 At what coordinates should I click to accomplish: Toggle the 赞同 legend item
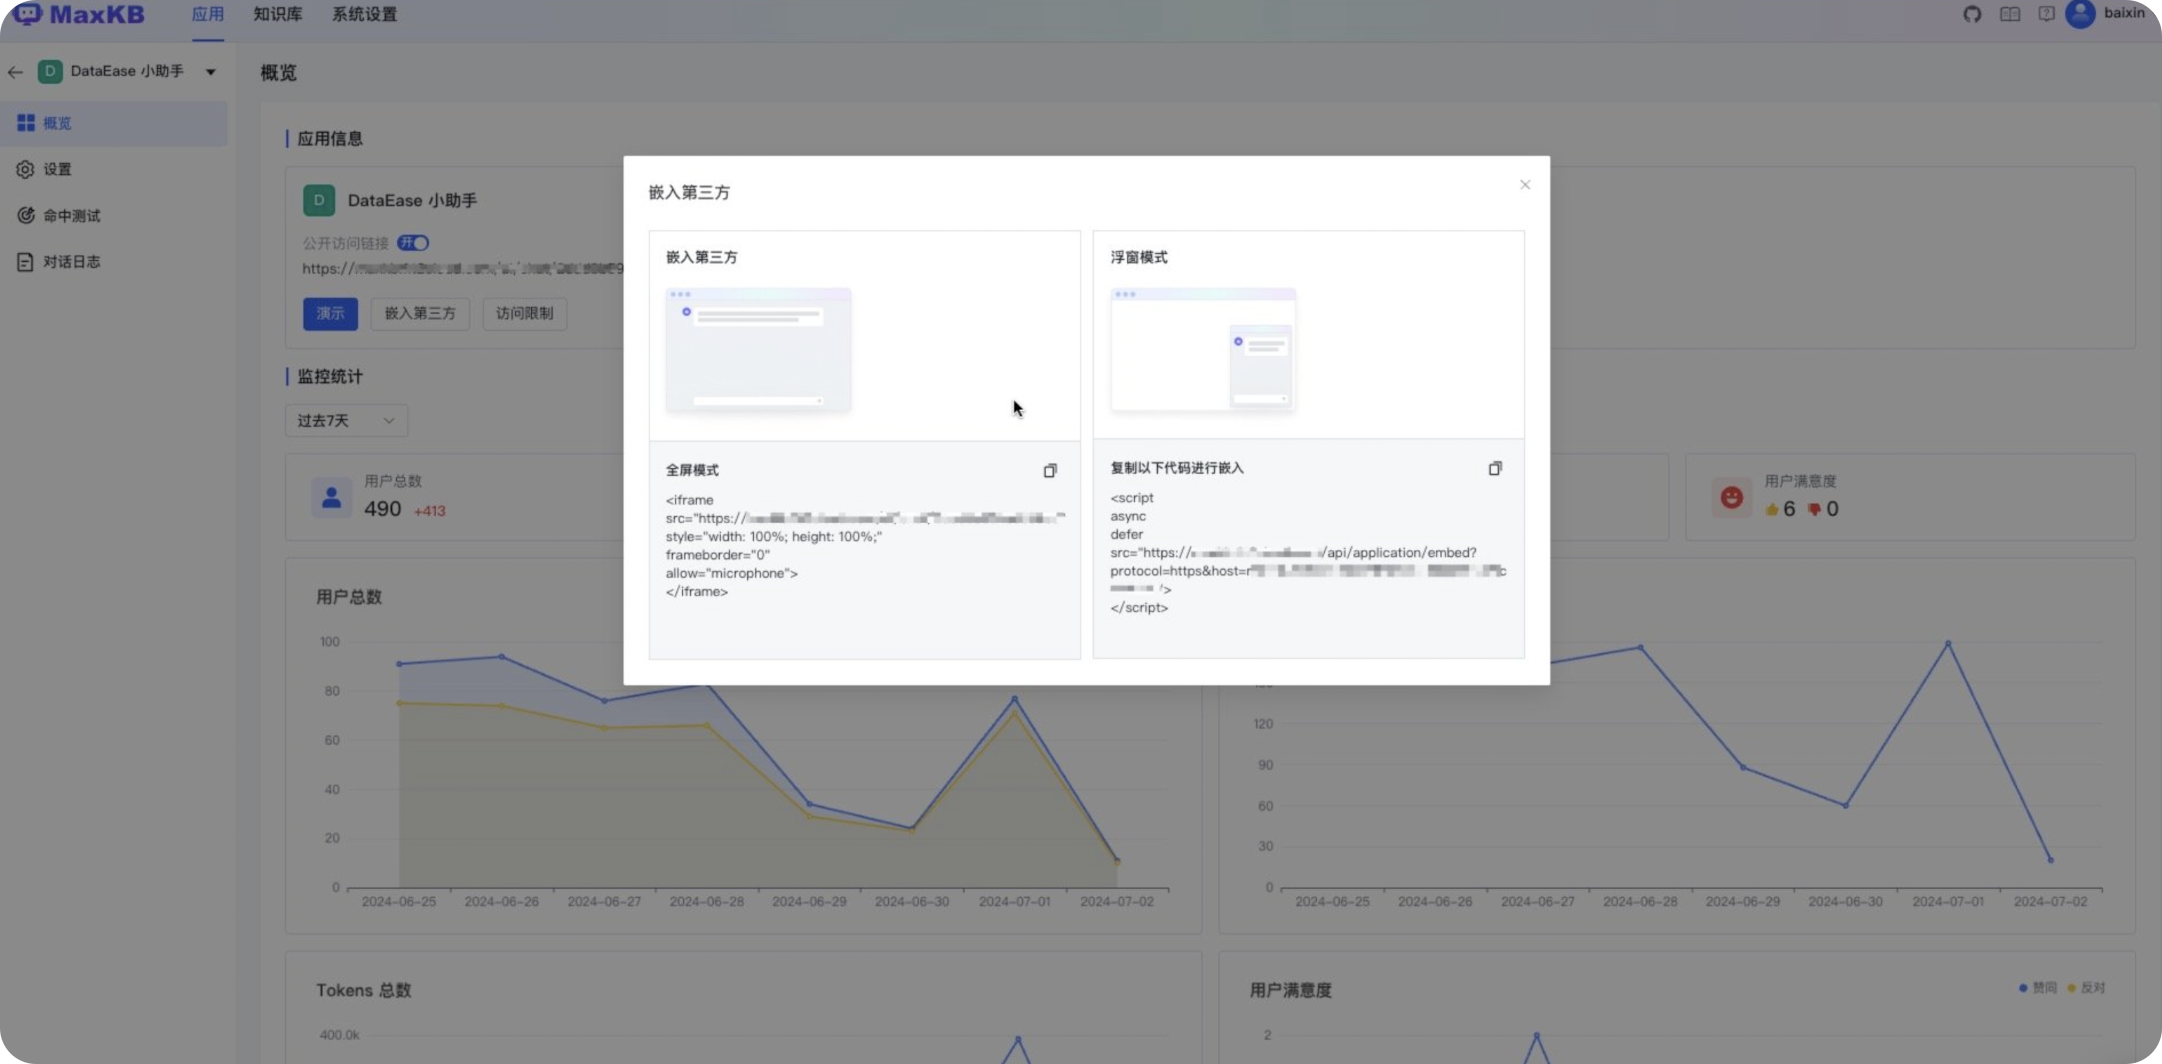[2037, 988]
